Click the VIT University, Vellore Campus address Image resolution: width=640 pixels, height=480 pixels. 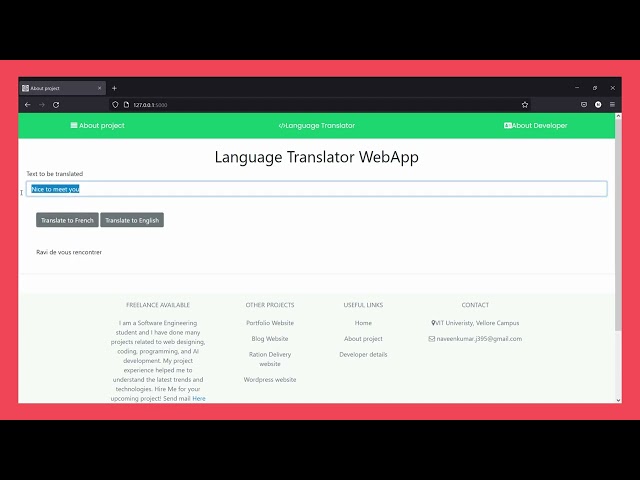point(477,323)
